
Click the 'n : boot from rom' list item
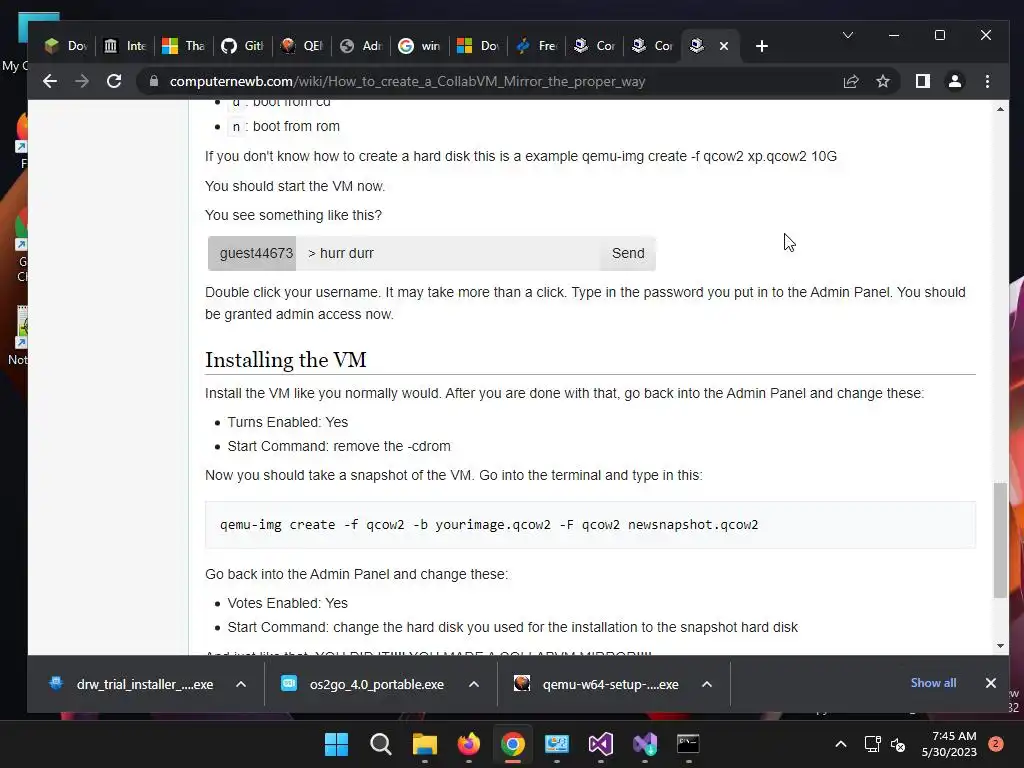tap(285, 126)
